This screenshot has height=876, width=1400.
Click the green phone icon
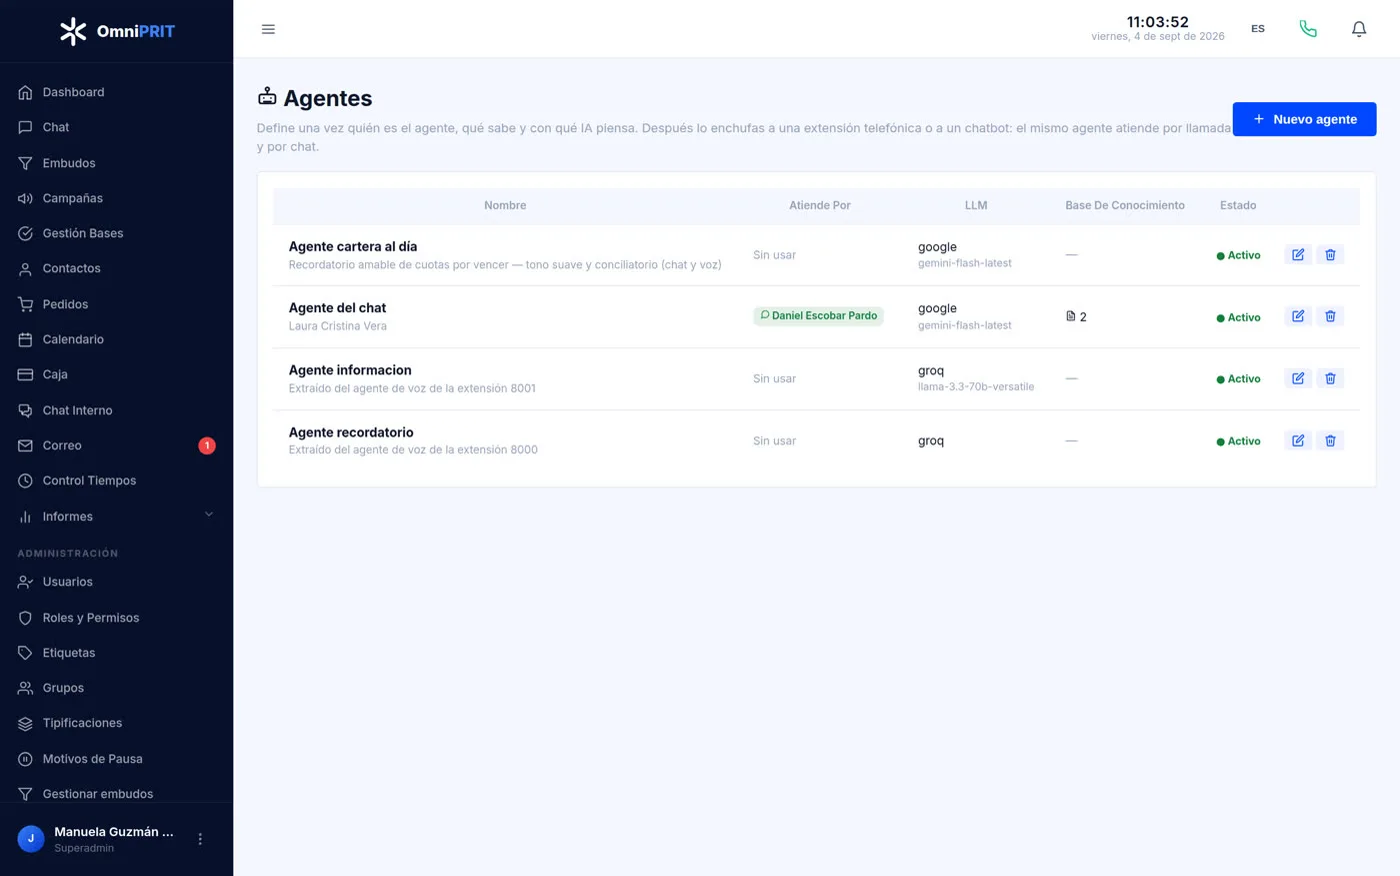click(x=1308, y=29)
